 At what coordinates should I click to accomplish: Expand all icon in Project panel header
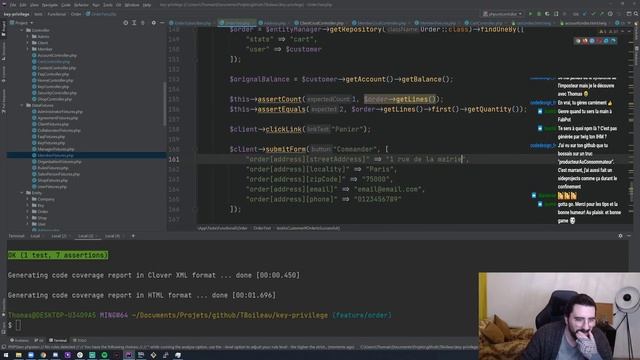tap(134, 23)
